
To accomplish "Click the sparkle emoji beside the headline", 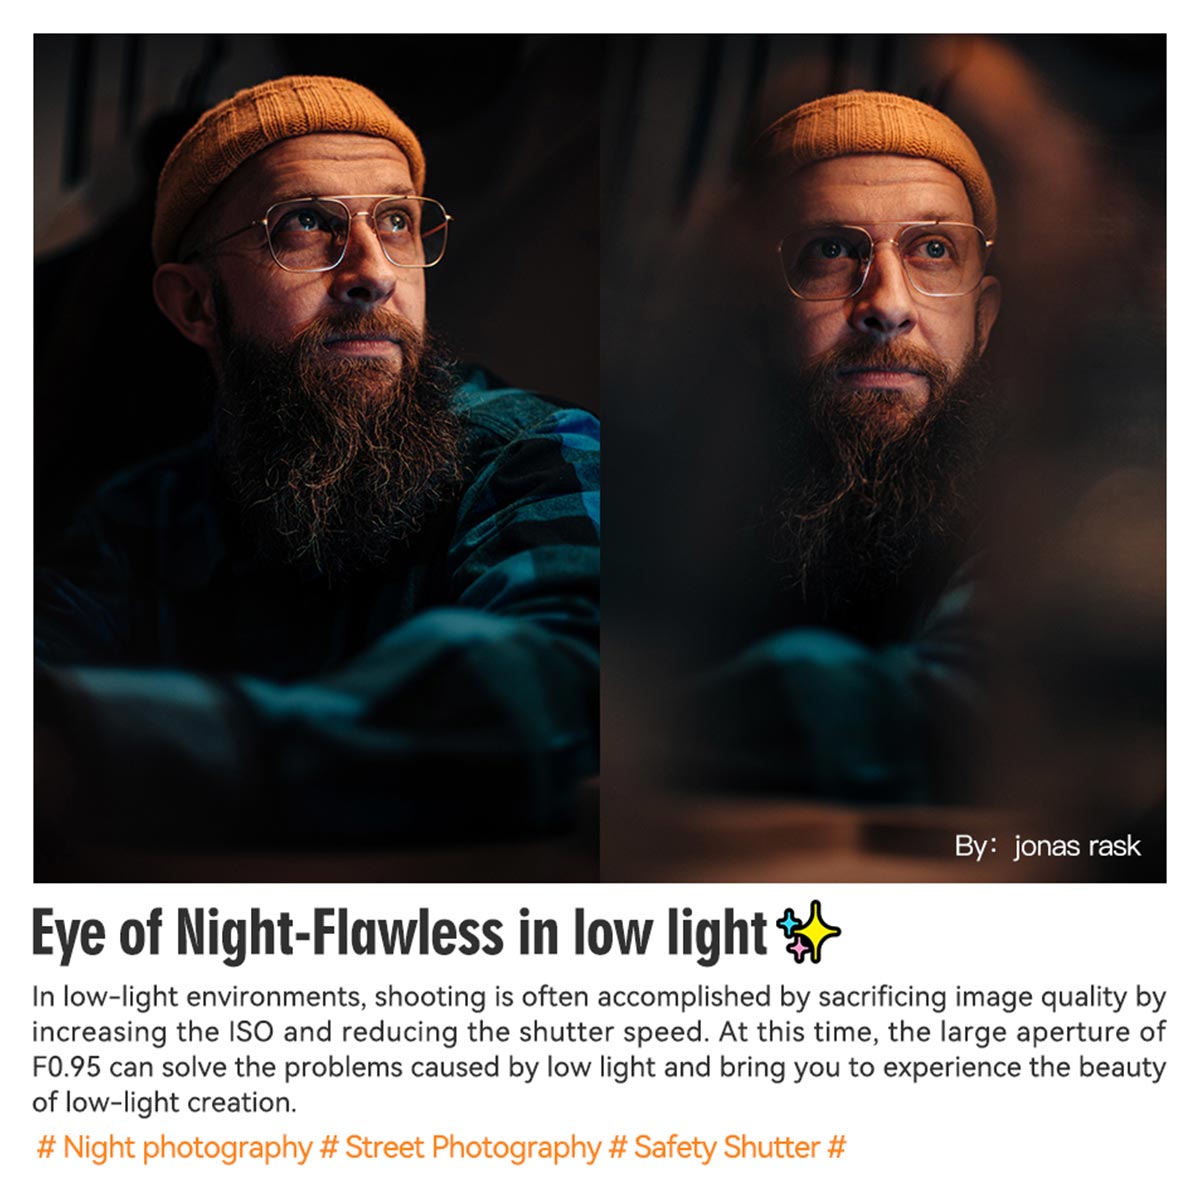I will pos(809,933).
